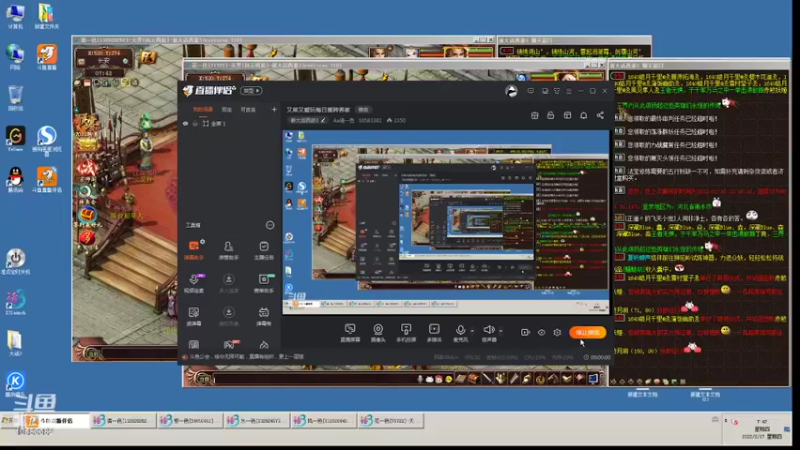Click inside the stream preview area
This screenshot has height=450, width=800.
[x=446, y=222]
